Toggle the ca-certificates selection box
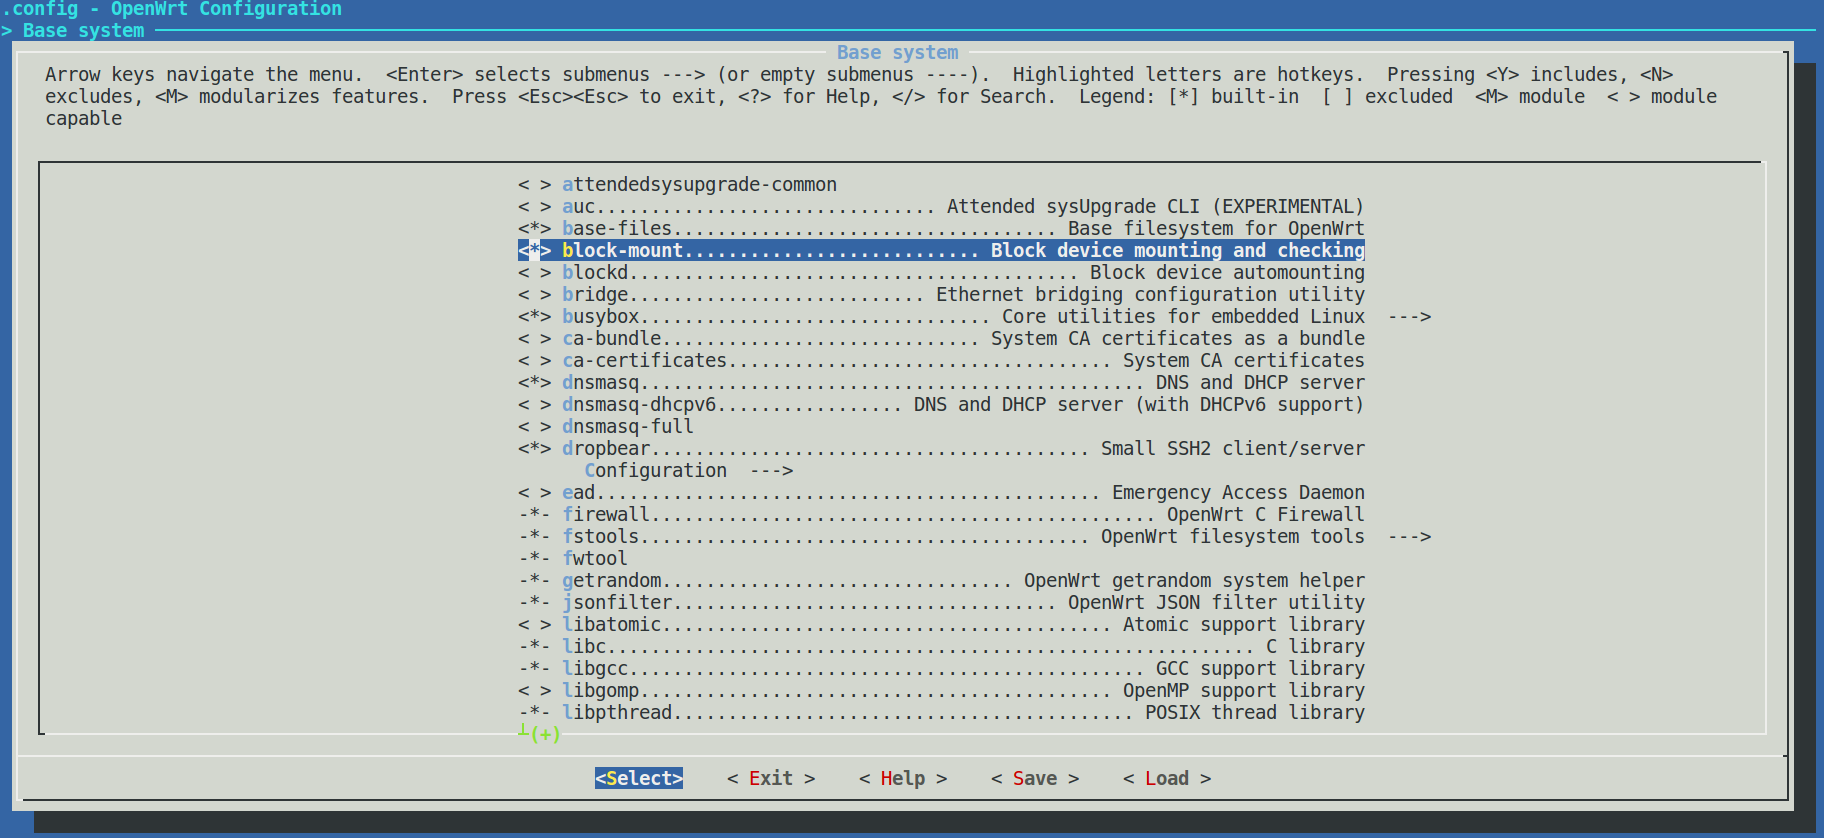This screenshot has height=838, width=1824. pos(534,361)
